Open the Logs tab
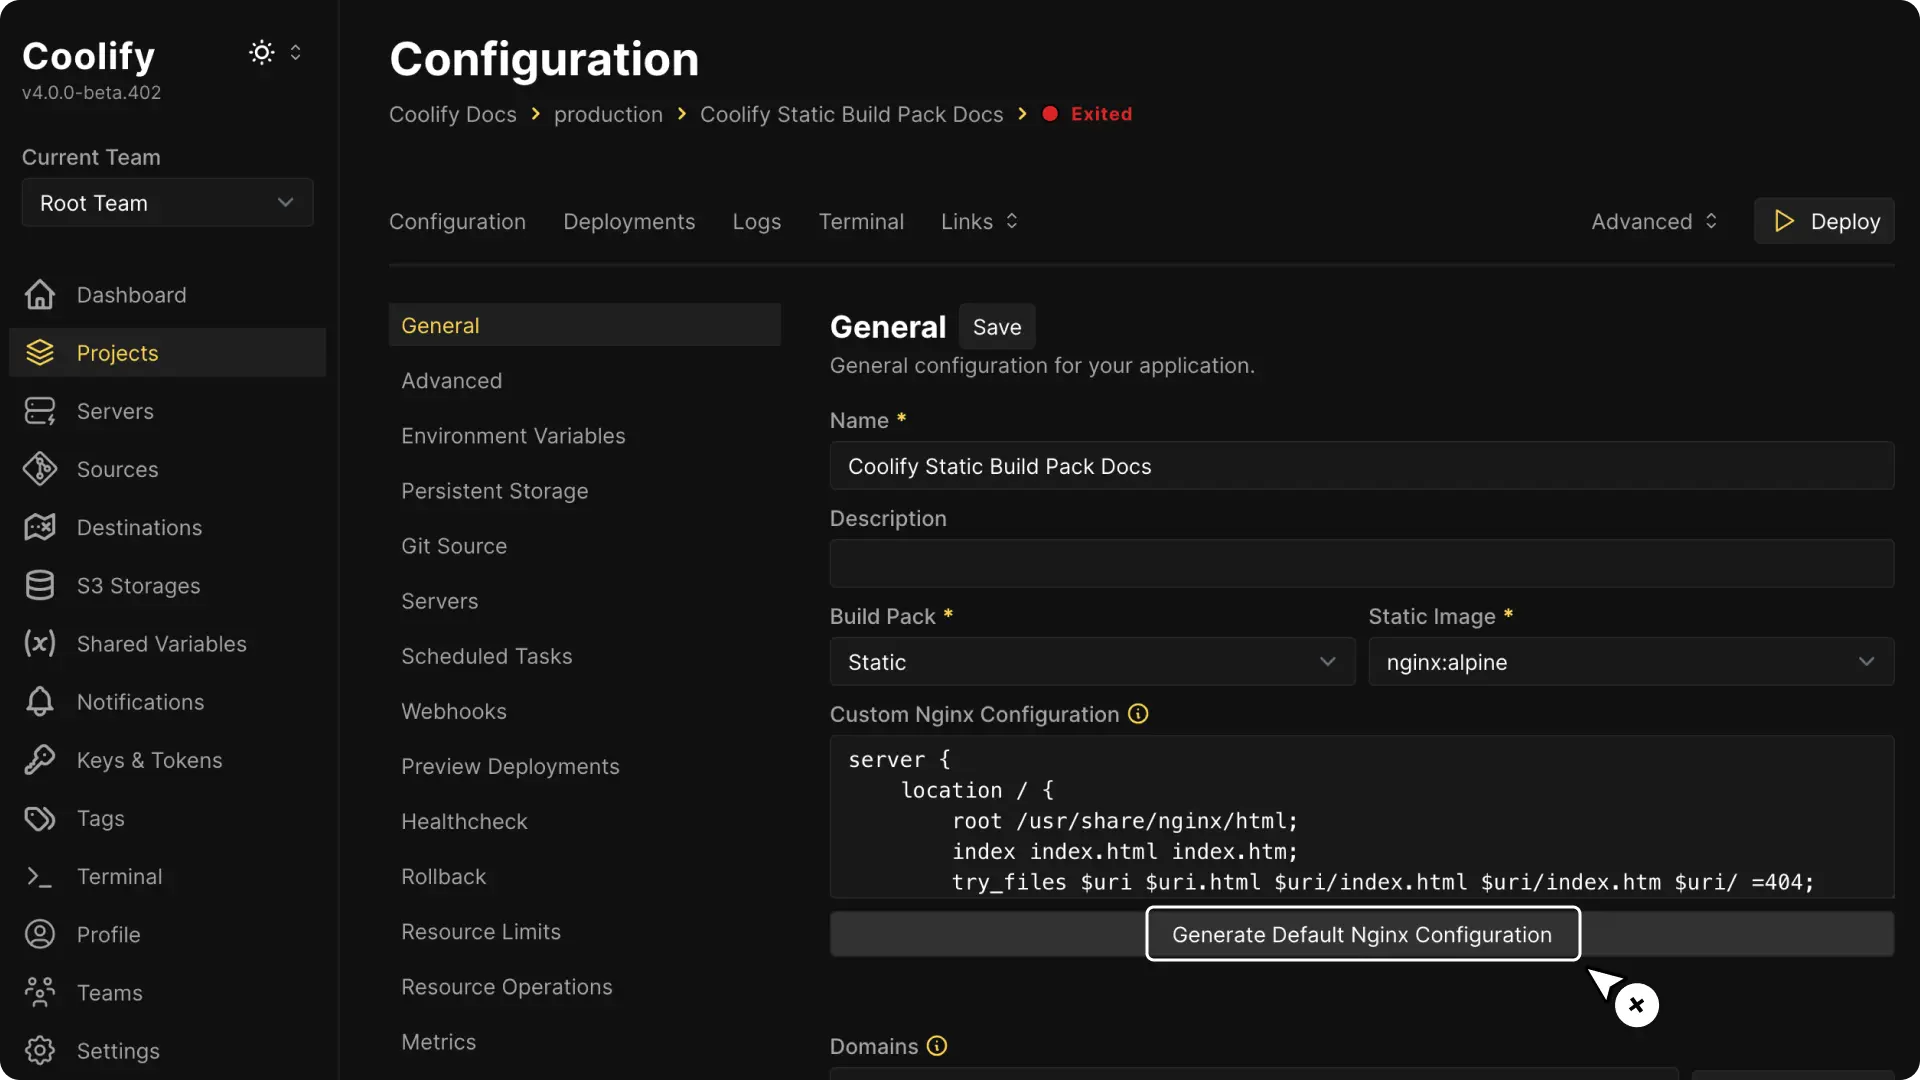This screenshot has height=1080, width=1920. [756, 221]
